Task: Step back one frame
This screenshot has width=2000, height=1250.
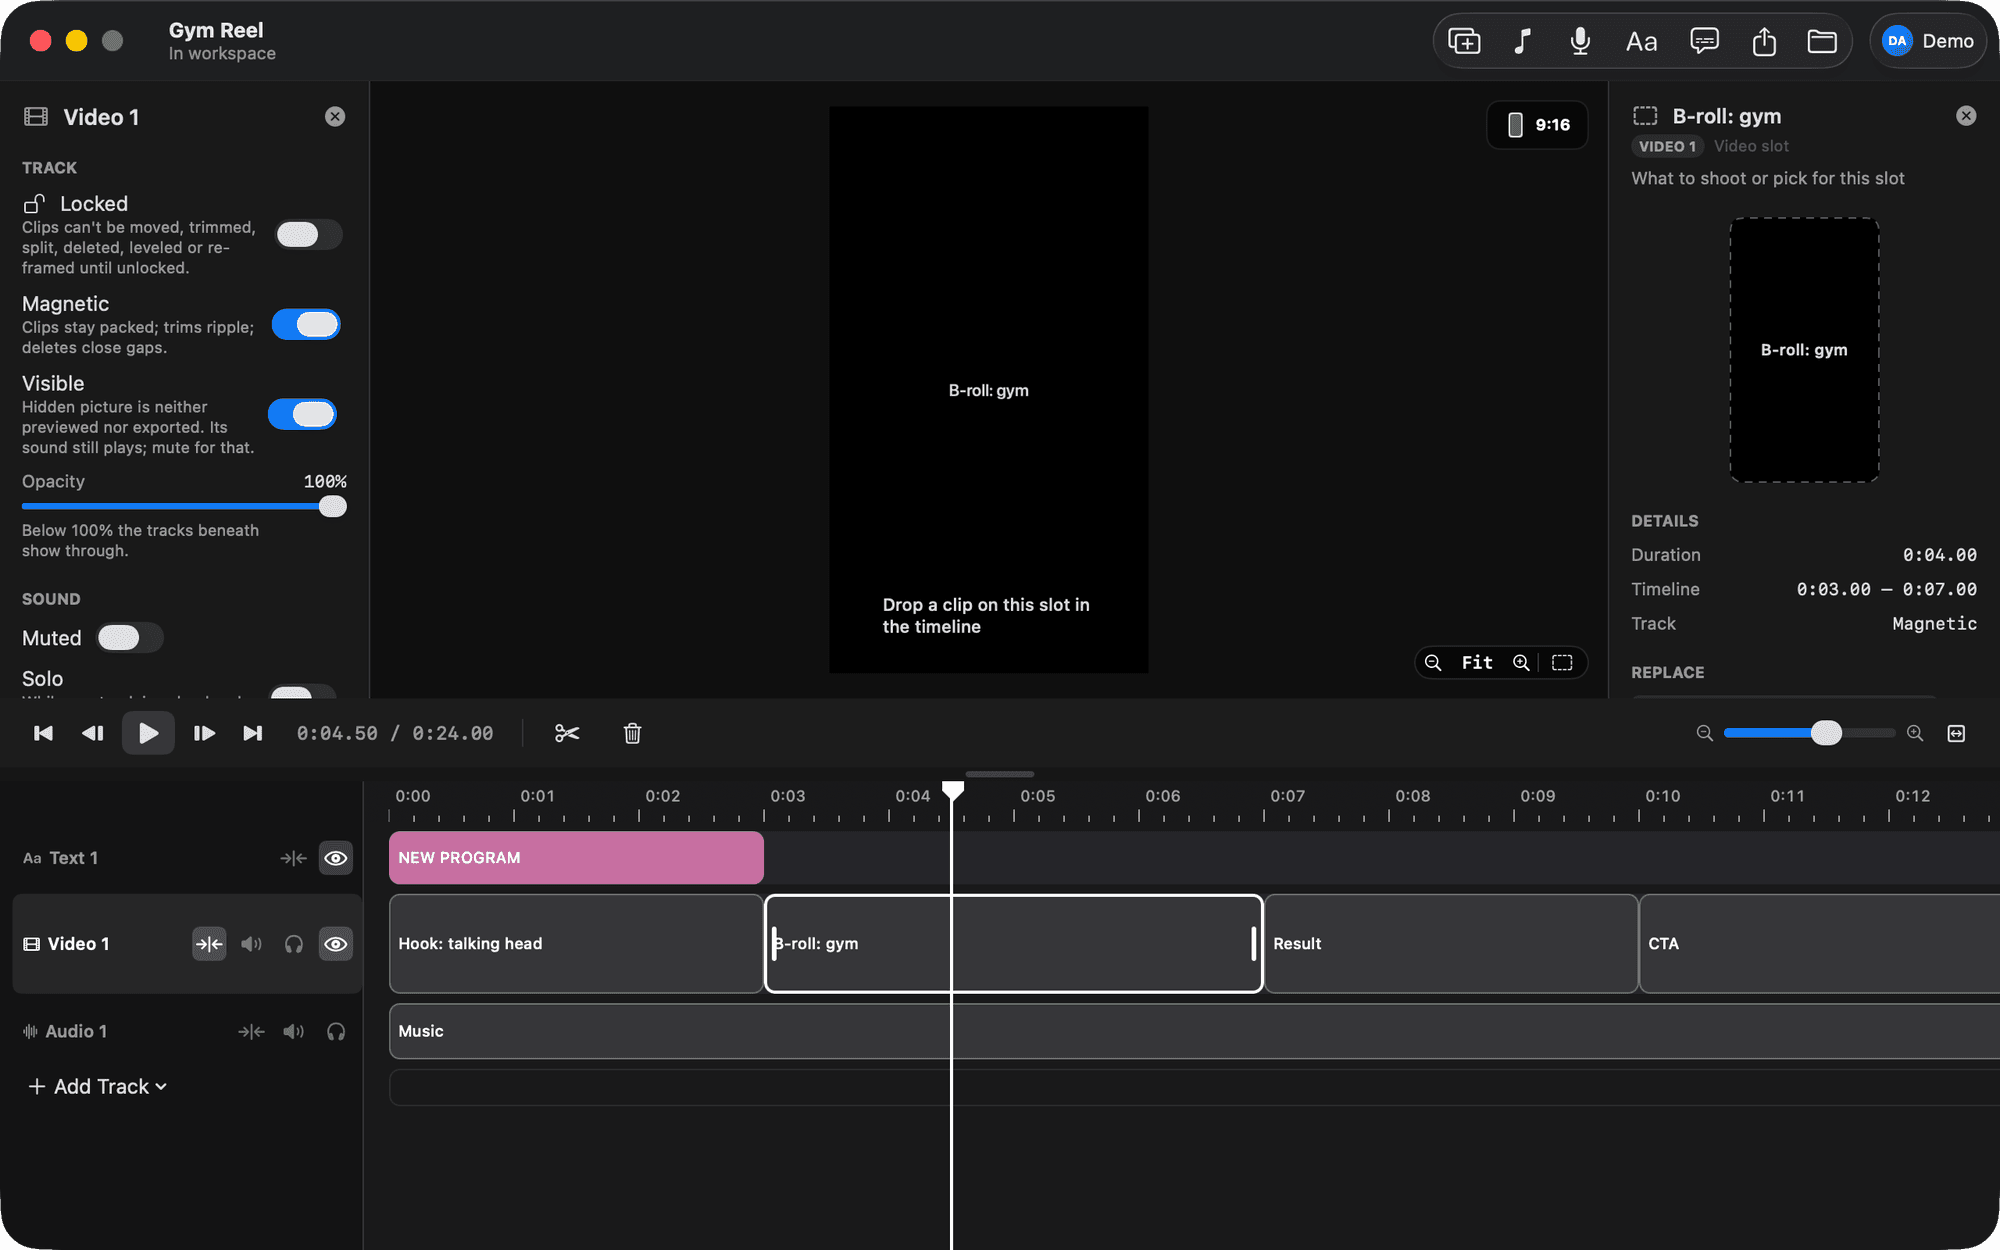Action: (93, 733)
